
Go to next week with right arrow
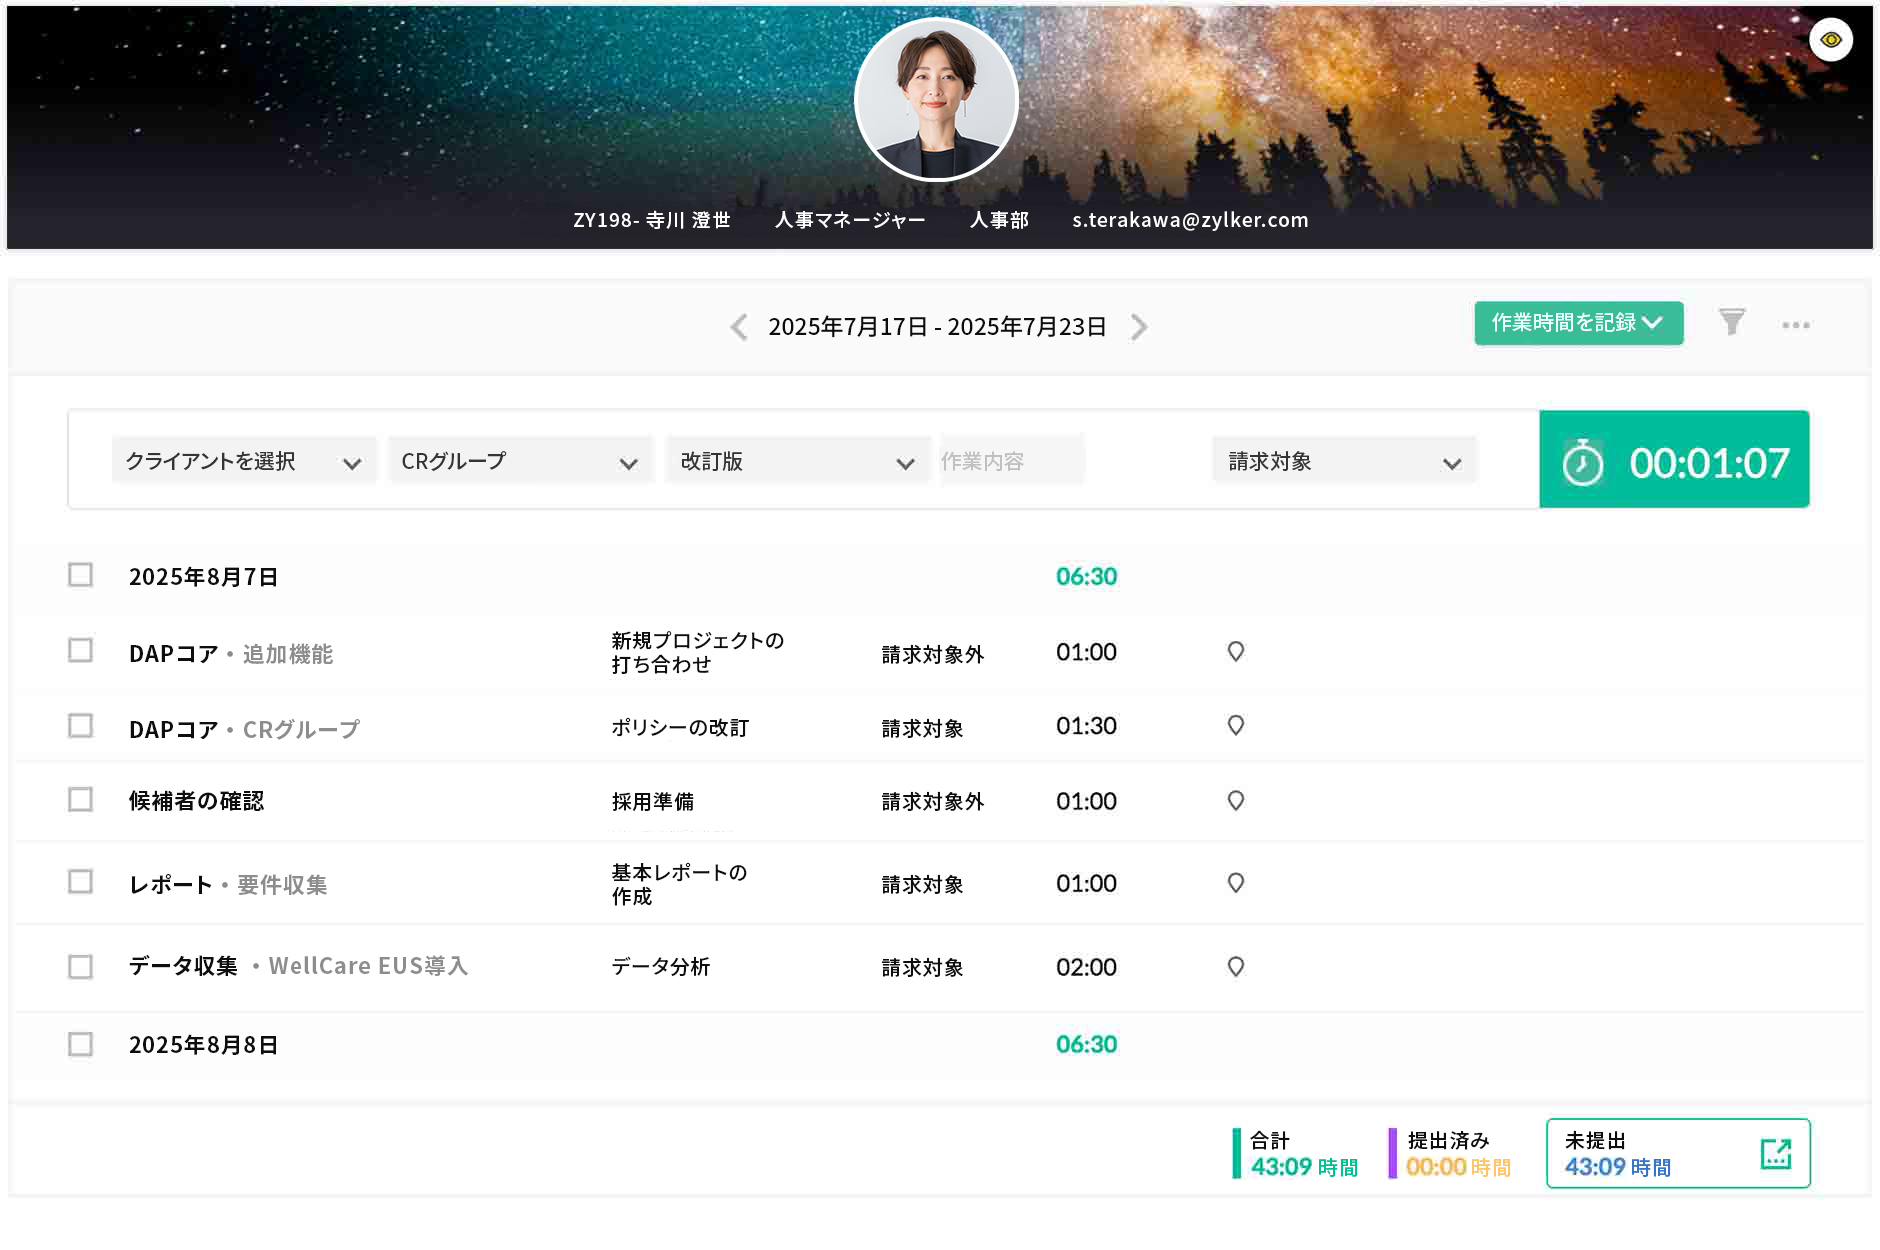click(1139, 327)
